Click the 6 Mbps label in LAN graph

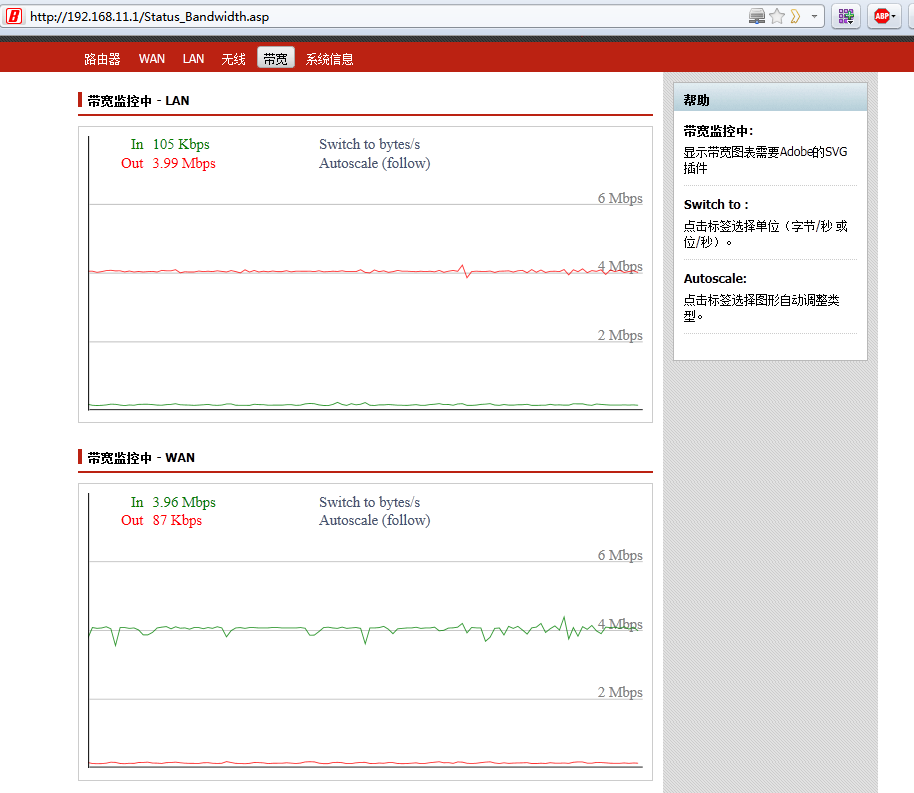[620, 198]
